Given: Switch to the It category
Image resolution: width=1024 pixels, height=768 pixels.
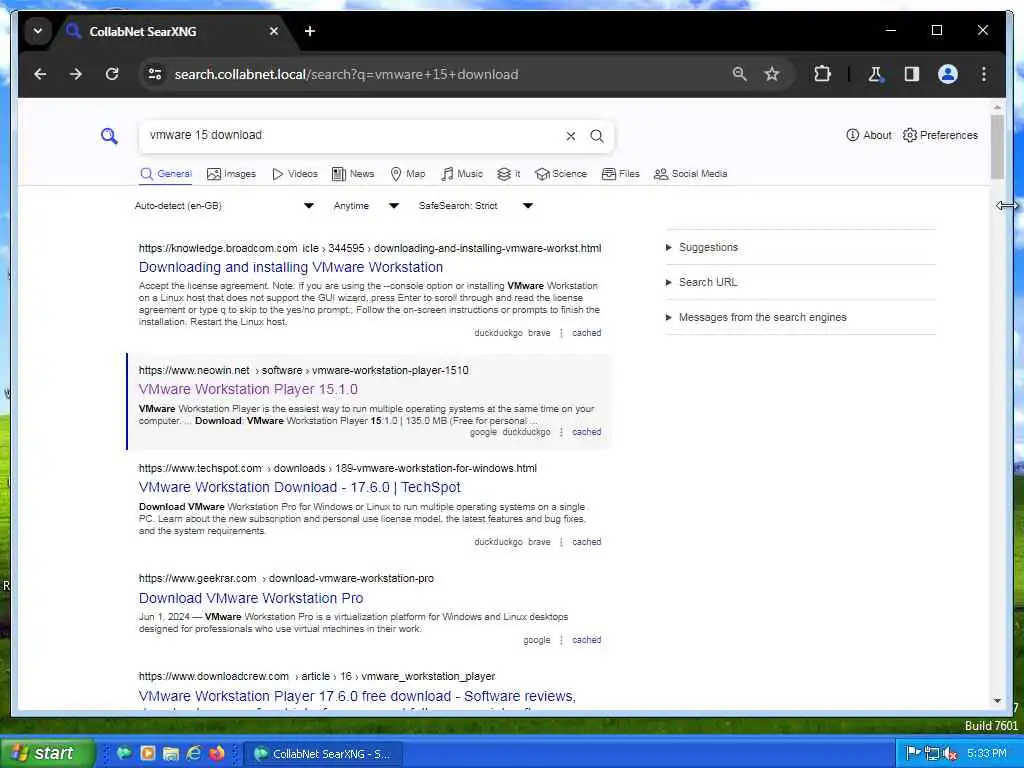Looking at the screenshot, I should pos(509,174).
